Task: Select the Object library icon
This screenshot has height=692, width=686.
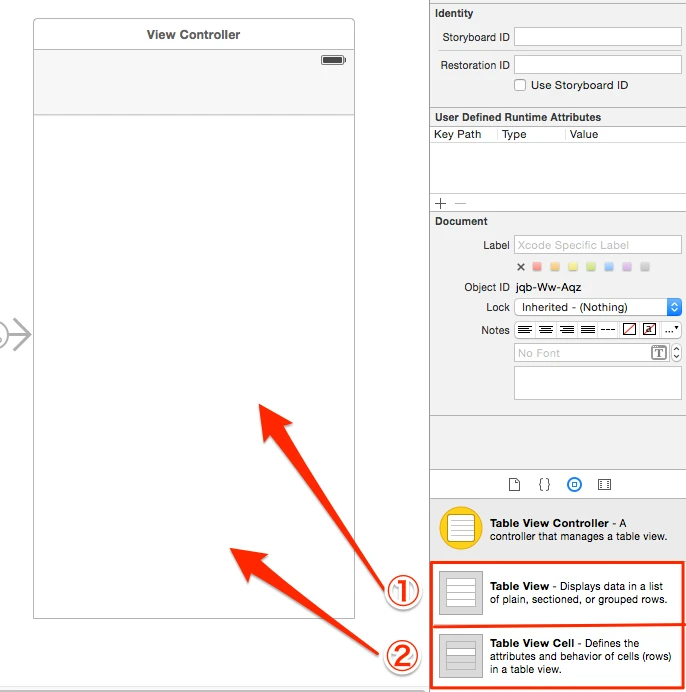Action: (574, 485)
